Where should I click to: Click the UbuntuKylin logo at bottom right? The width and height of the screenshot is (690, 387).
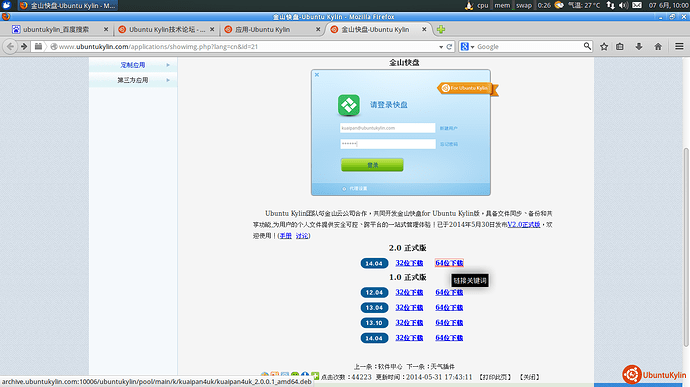(653, 375)
